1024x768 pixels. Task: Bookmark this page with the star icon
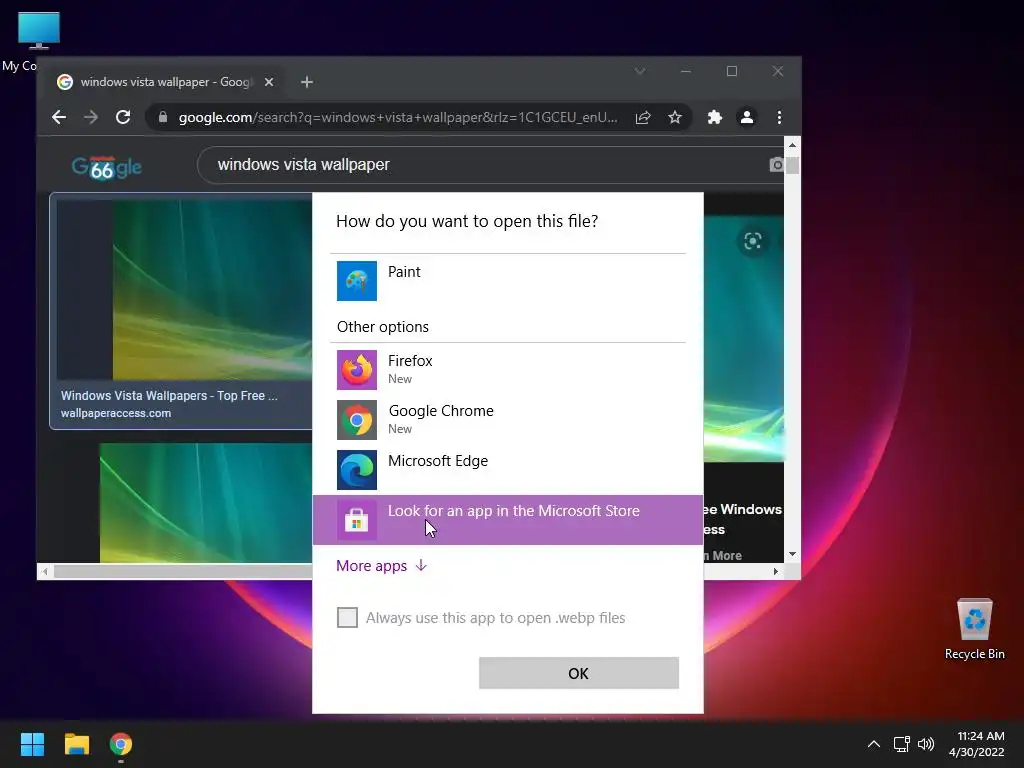coord(675,118)
